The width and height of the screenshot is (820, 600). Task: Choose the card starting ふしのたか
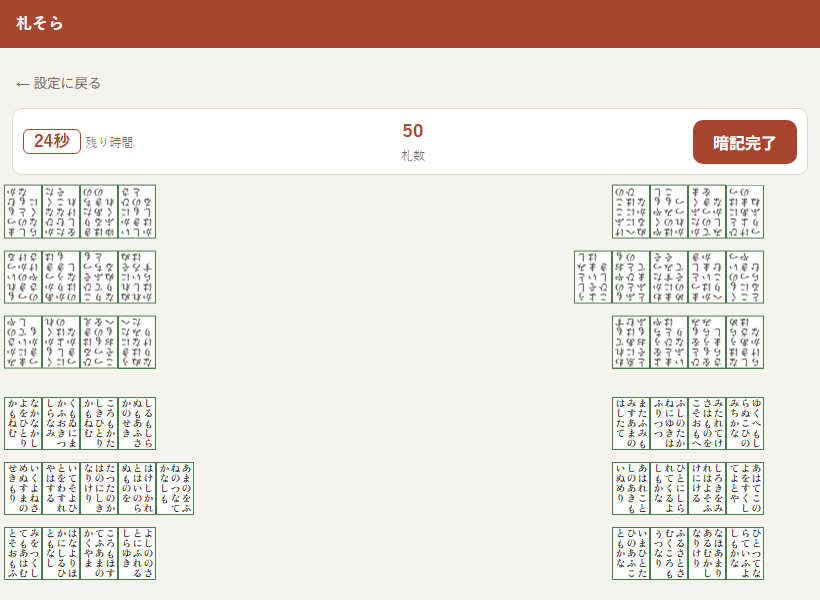pos(669,423)
